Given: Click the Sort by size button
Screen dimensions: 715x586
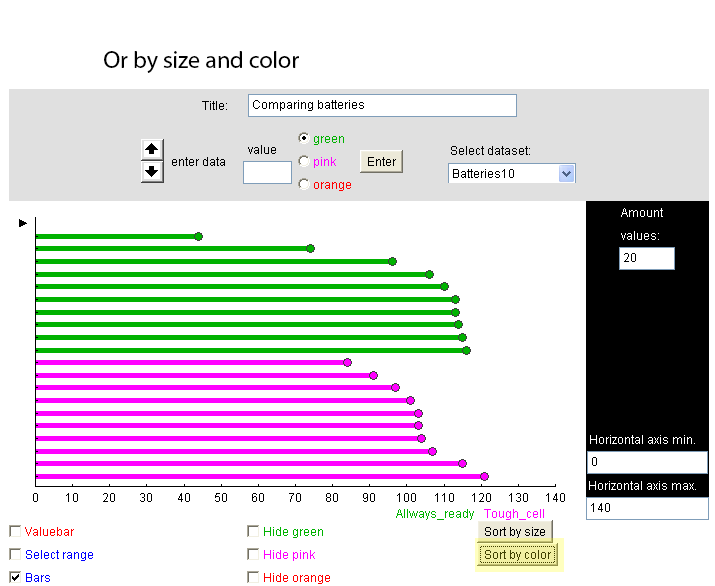Looking at the screenshot, I should coord(515,532).
